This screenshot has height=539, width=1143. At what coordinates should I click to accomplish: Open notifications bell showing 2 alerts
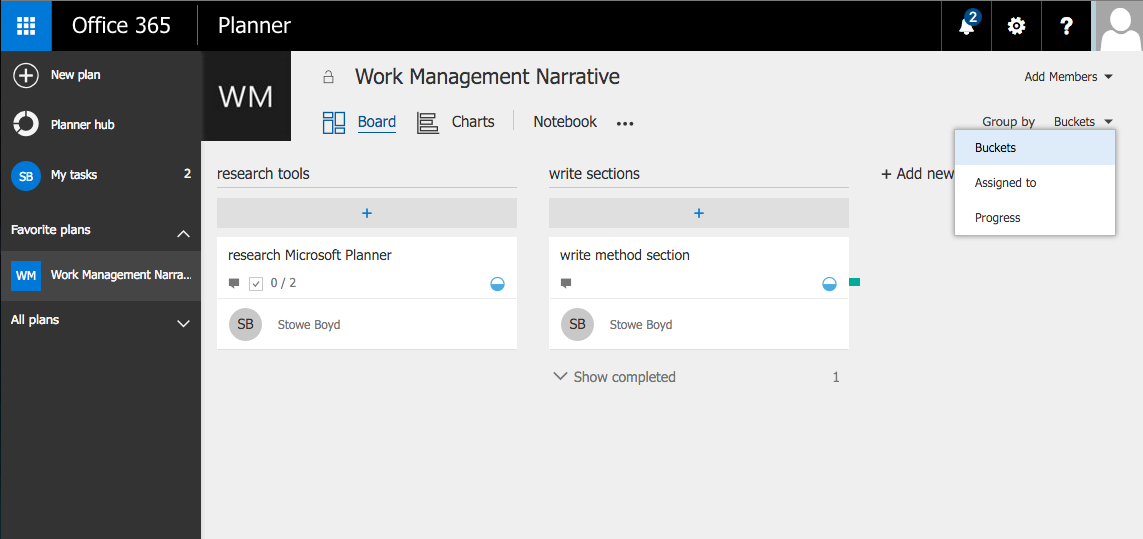[967, 26]
